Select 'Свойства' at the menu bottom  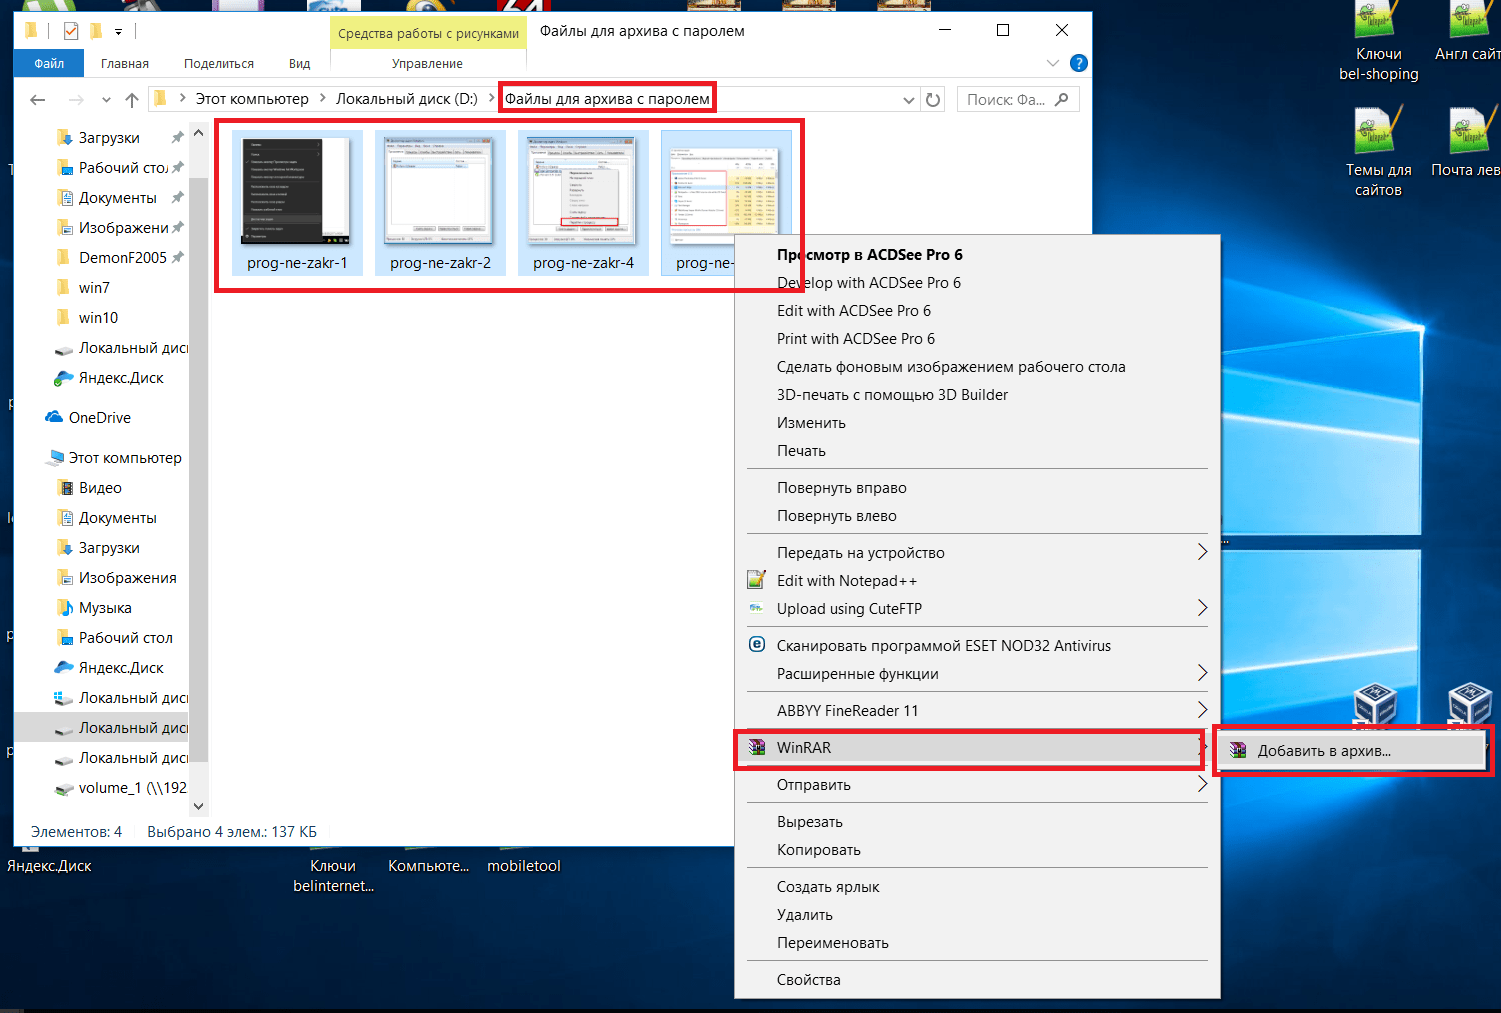click(x=808, y=980)
